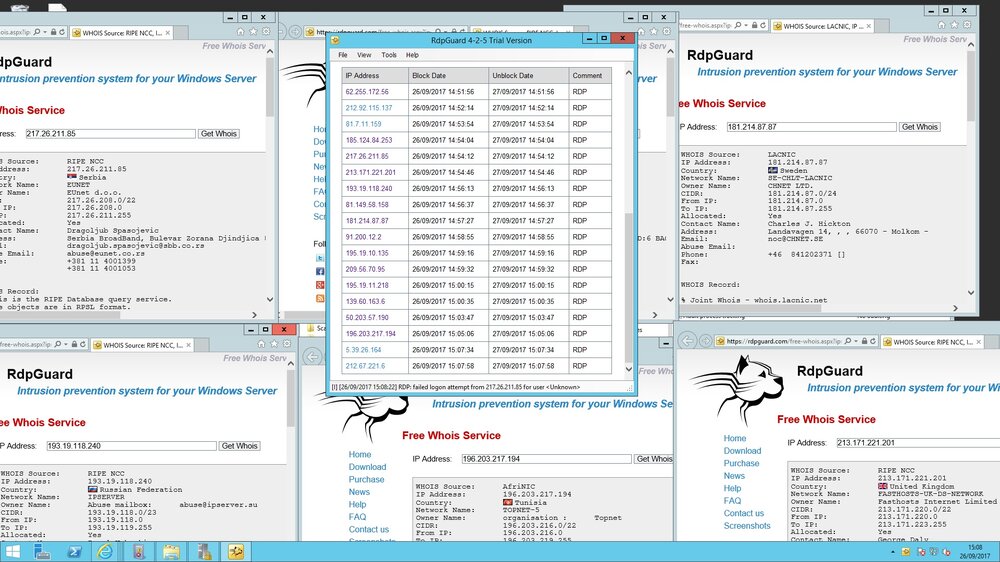Click the Home icon in the Serbia whois window

[x=240, y=31]
